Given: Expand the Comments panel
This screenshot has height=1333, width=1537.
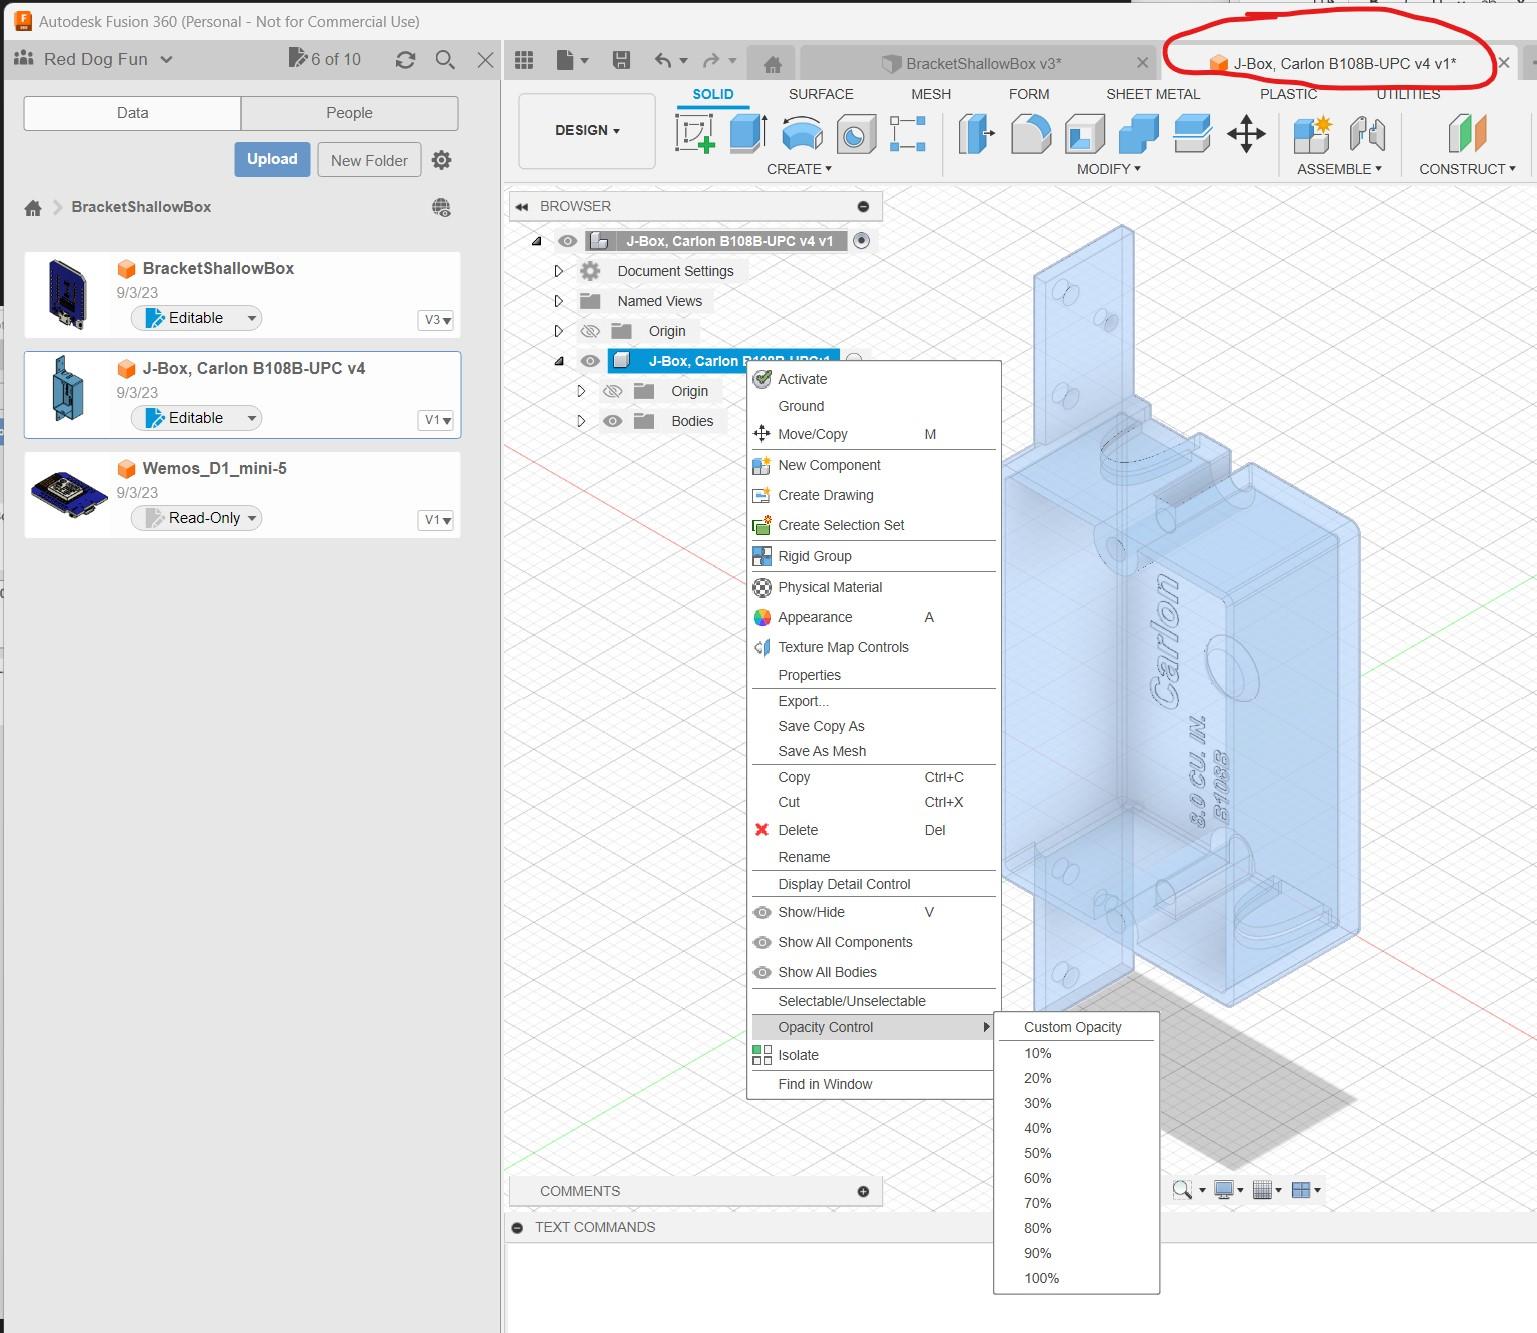Looking at the screenshot, I should (863, 1191).
